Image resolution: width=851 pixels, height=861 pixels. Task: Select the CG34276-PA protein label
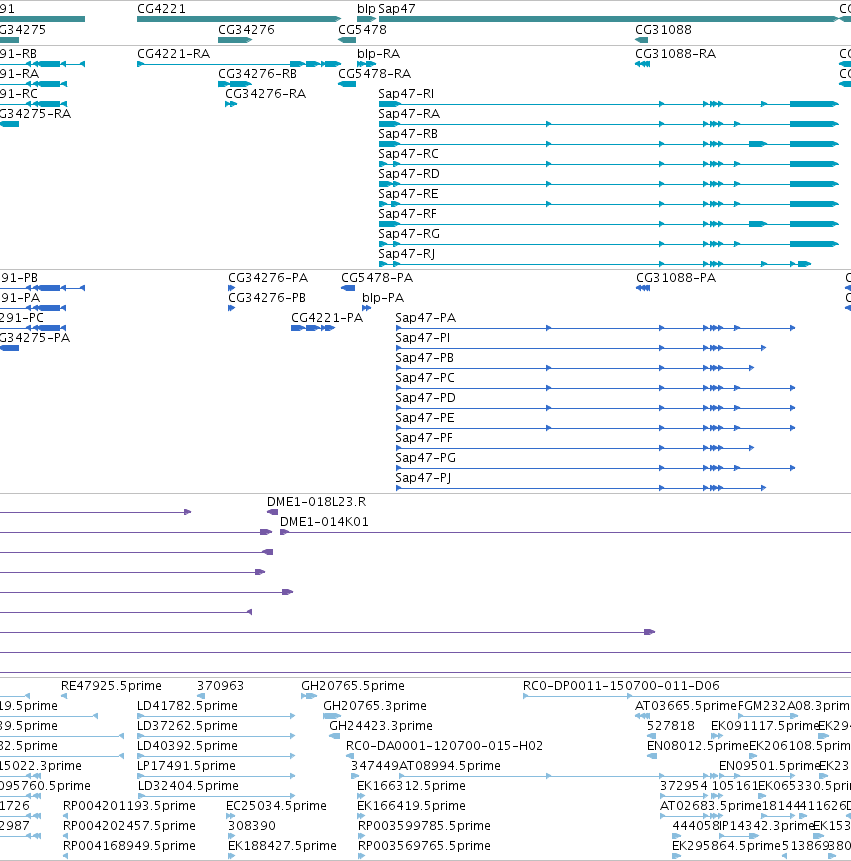click(268, 278)
